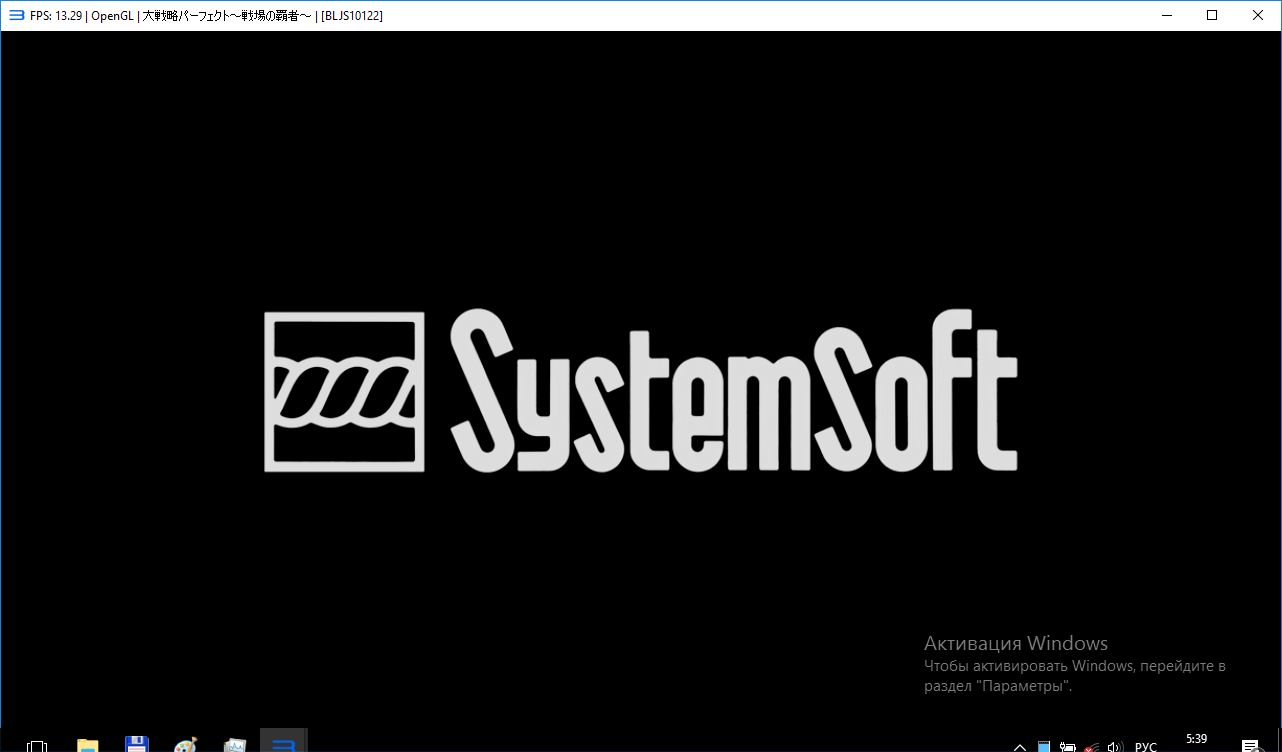Image resolution: width=1282 pixels, height=752 pixels.
Task: Click the blue tray icon beside the battery
Action: 1044,746
